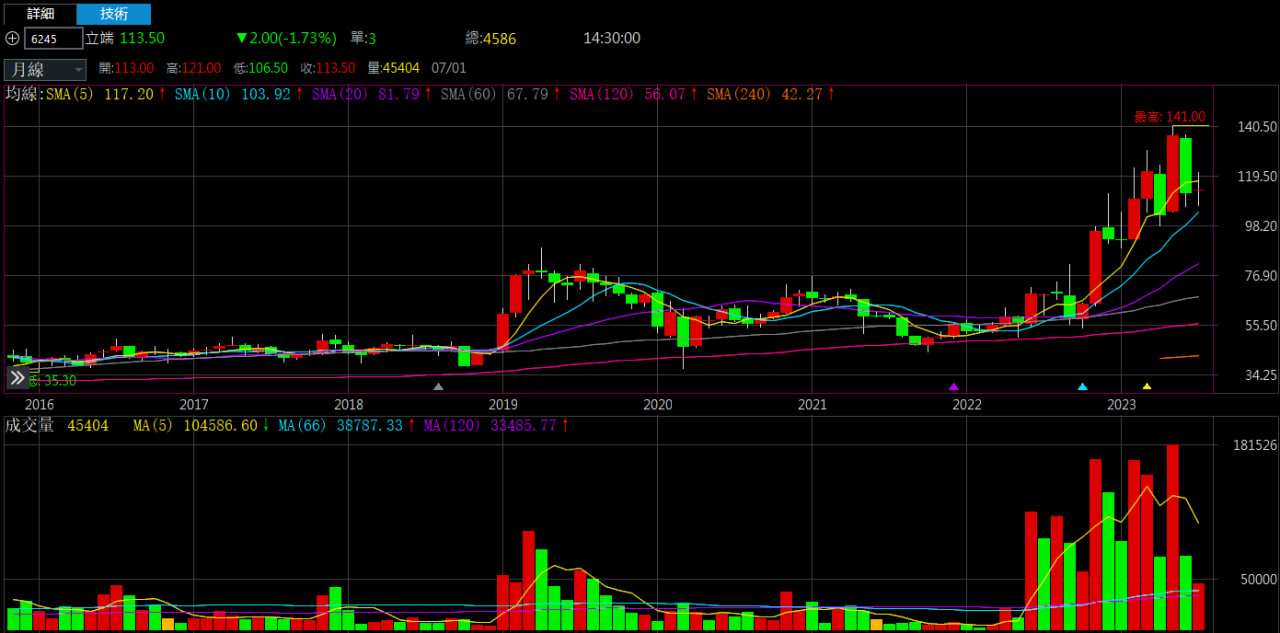Click the cyan triangle marker on timeline
The width and height of the screenshot is (1280, 633).
(x=1082, y=386)
